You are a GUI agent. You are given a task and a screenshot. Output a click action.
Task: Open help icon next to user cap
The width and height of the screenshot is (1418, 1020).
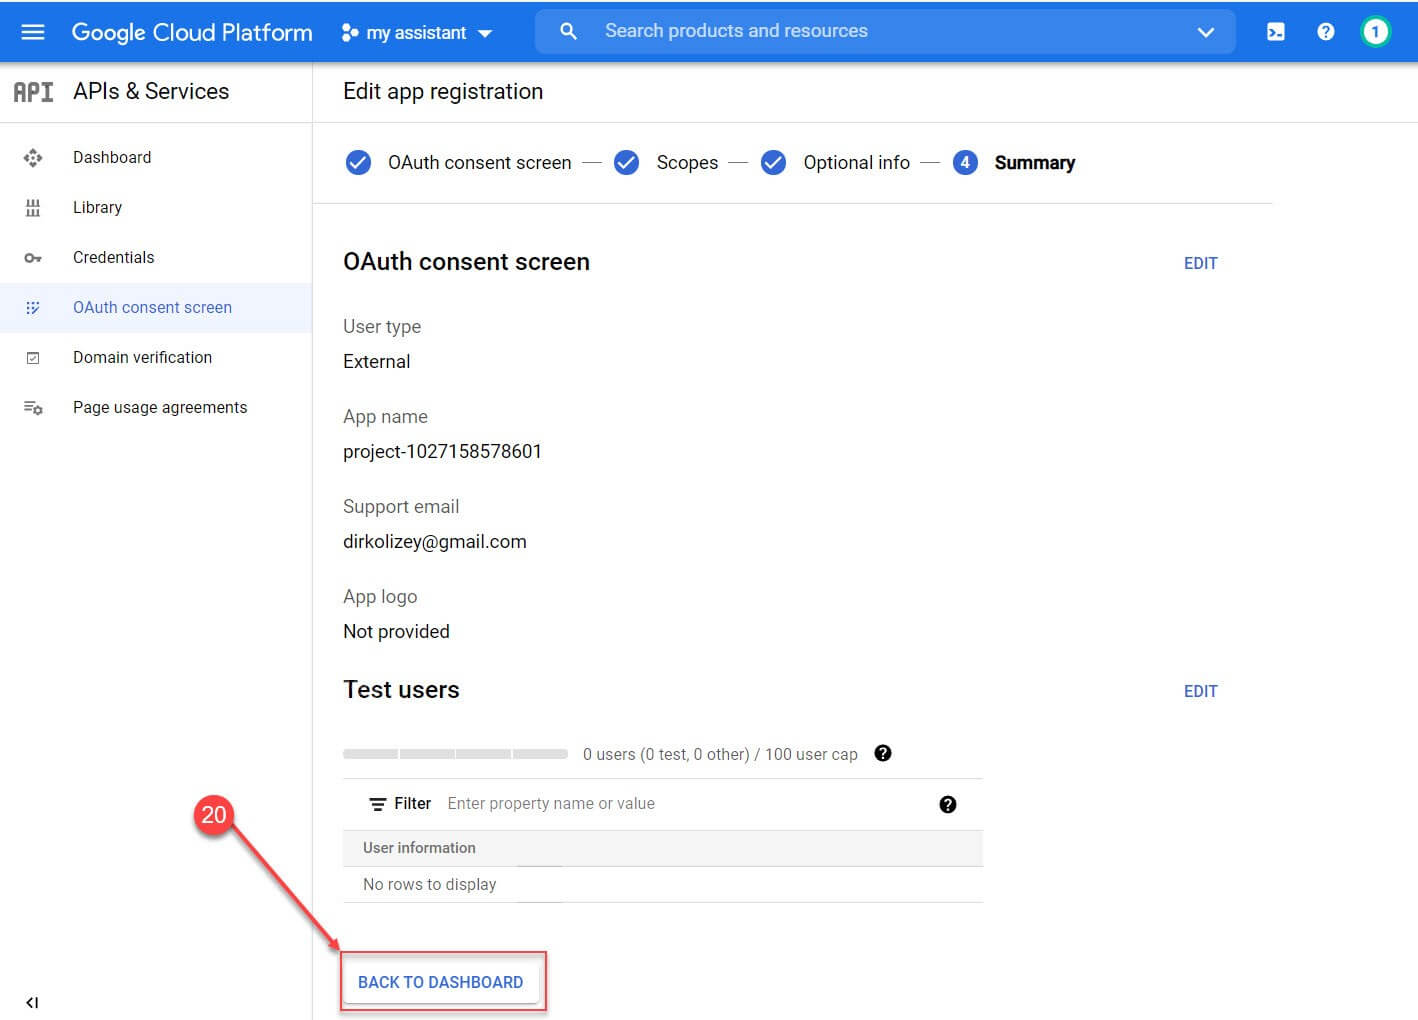click(x=882, y=753)
